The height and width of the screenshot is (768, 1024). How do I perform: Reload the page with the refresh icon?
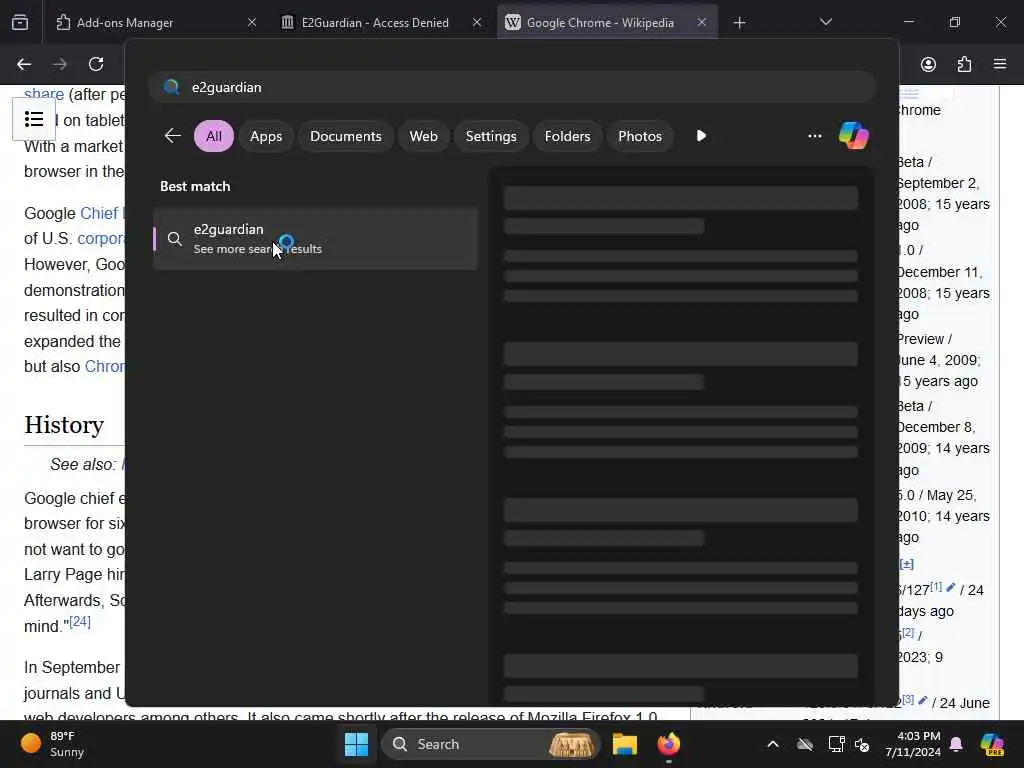coord(96,64)
